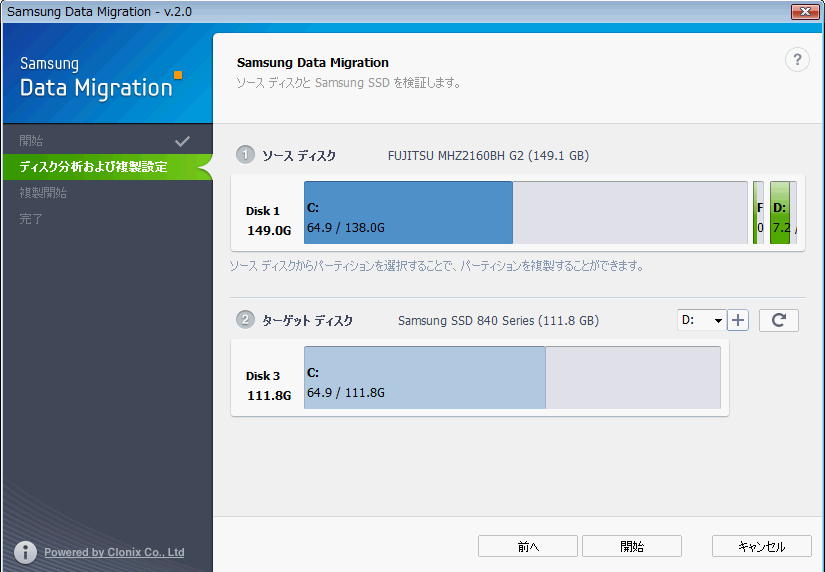The height and width of the screenshot is (572, 825).
Task: Select the ディスク分析および複製設定 sidebar step
Action: coord(93,167)
